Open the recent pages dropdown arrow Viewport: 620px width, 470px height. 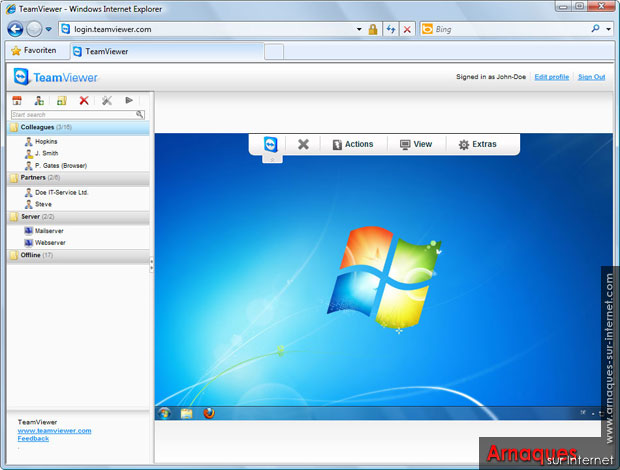[48, 29]
